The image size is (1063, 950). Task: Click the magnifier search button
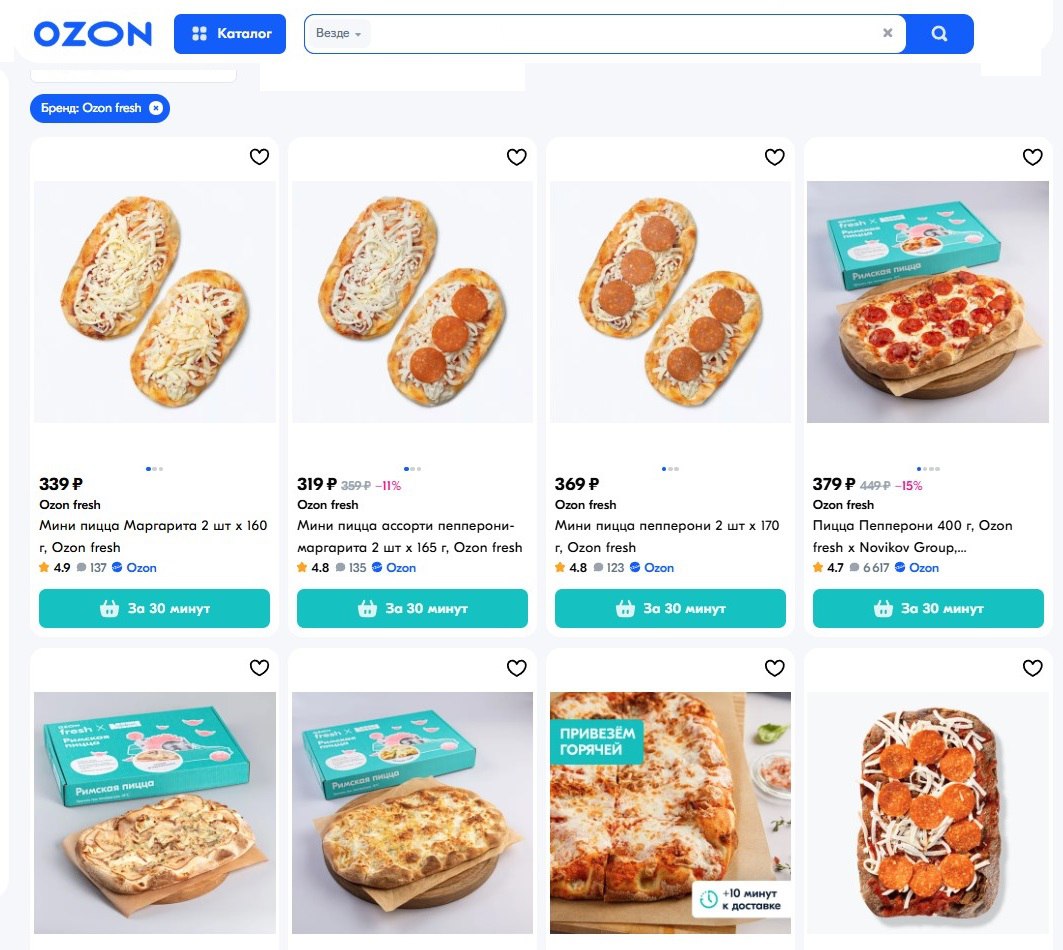click(939, 33)
